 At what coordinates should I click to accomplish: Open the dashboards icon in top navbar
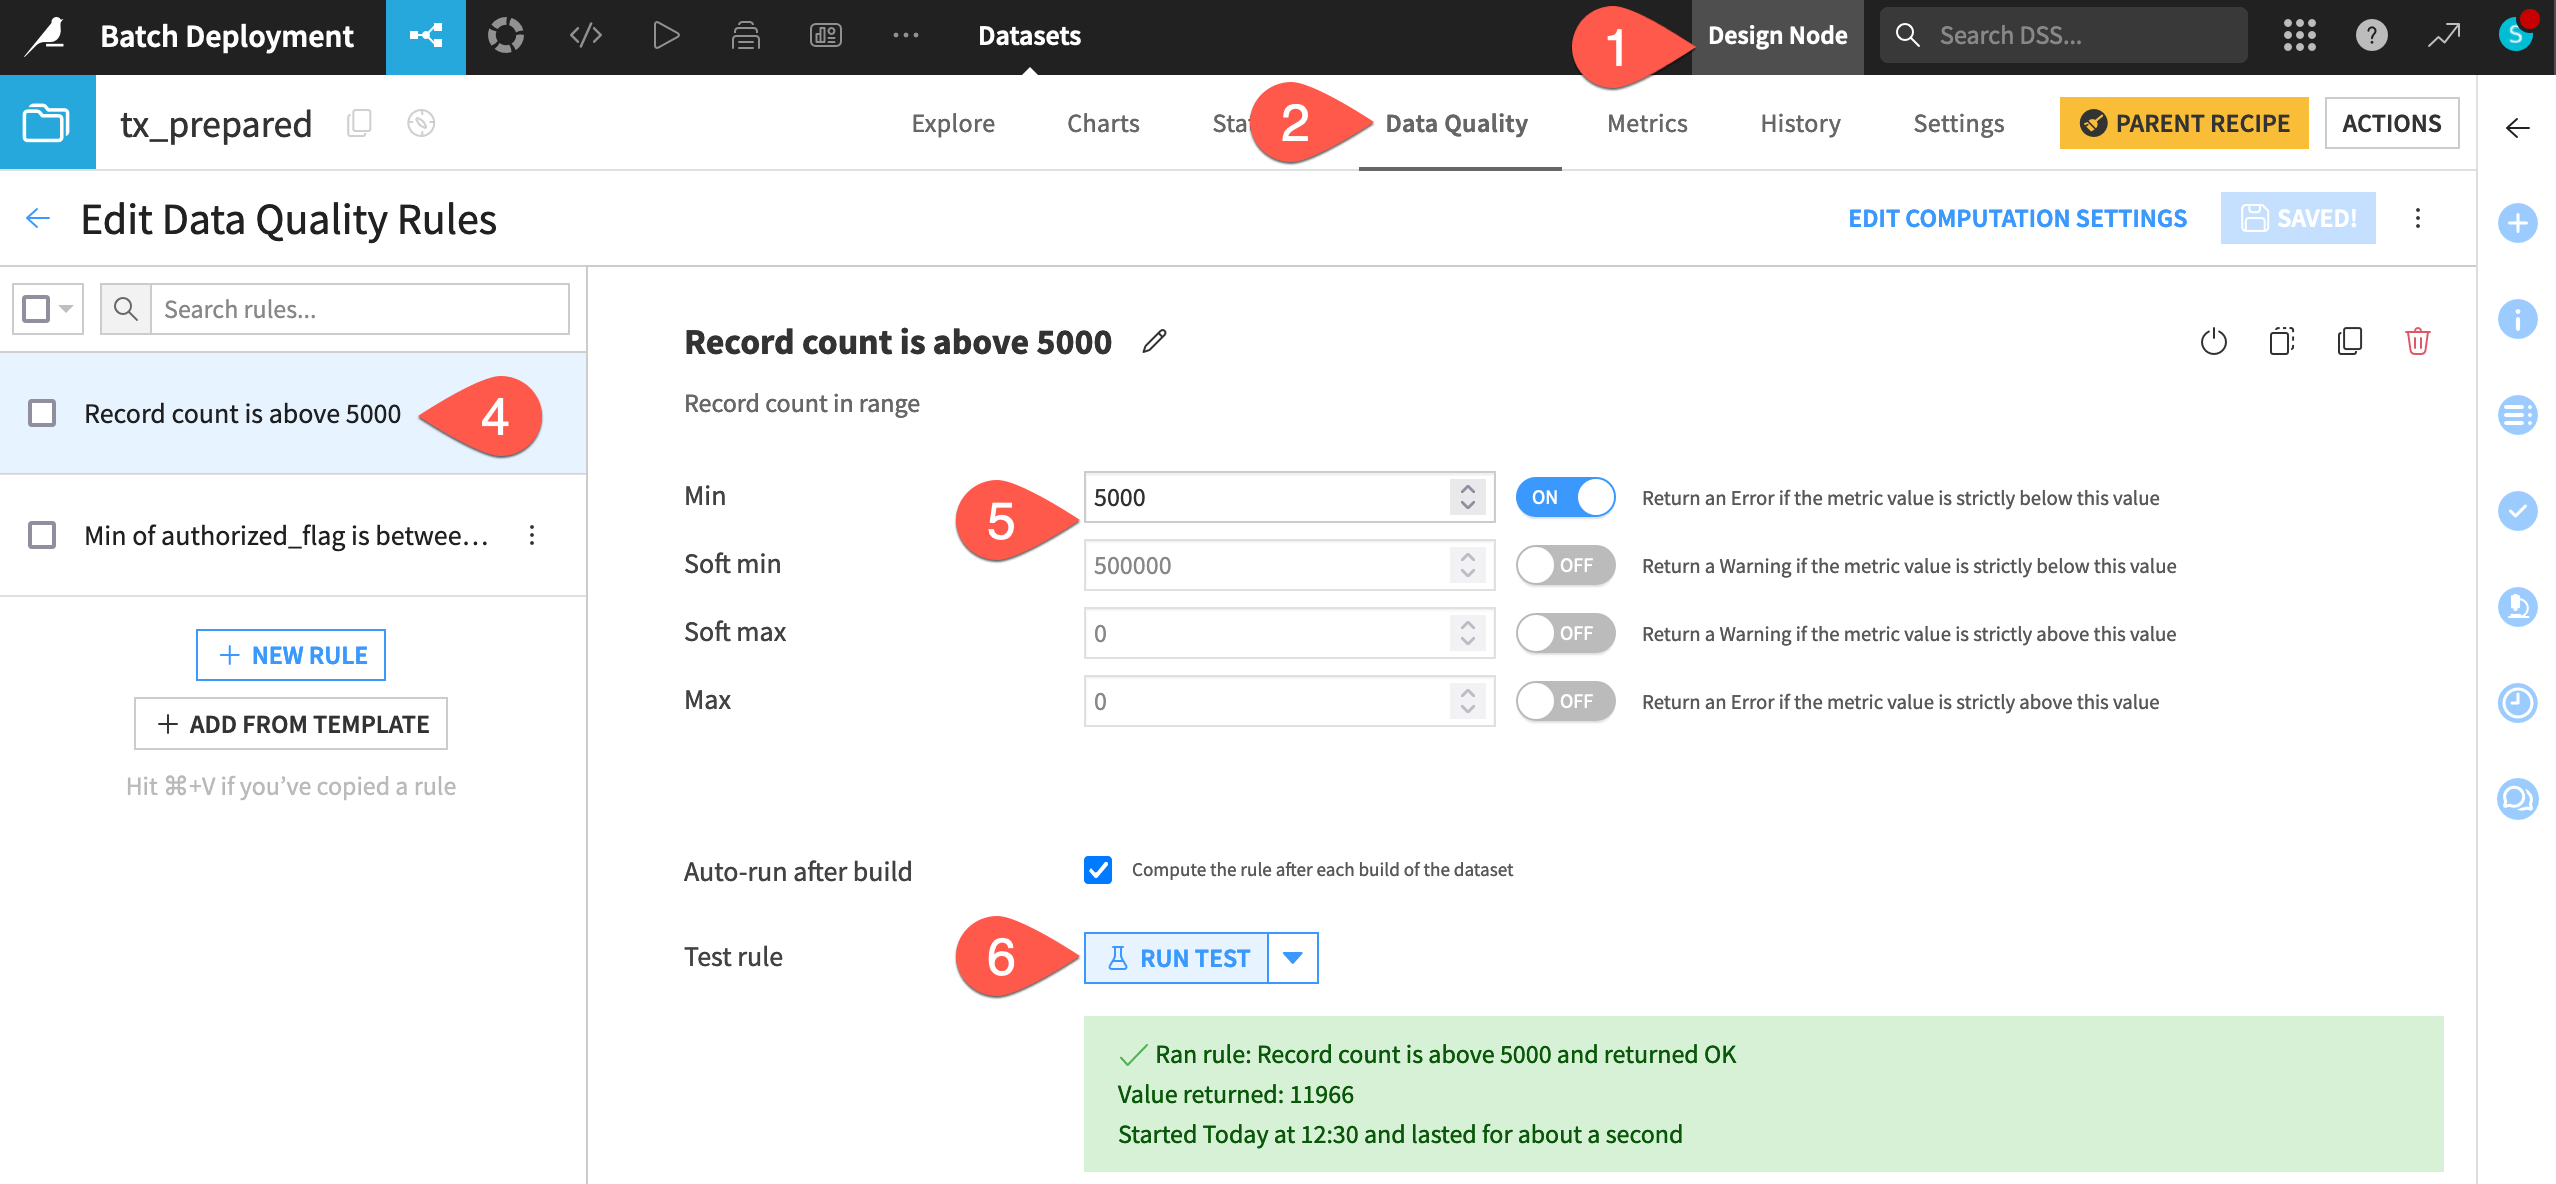click(824, 36)
